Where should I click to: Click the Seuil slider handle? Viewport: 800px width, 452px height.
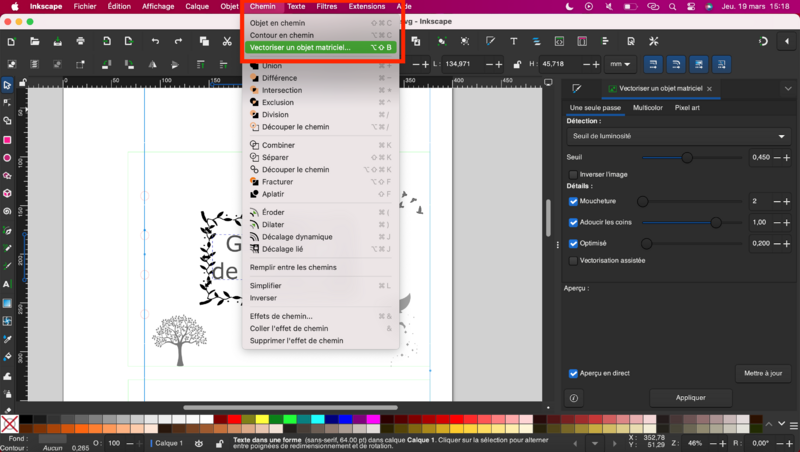pos(687,157)
